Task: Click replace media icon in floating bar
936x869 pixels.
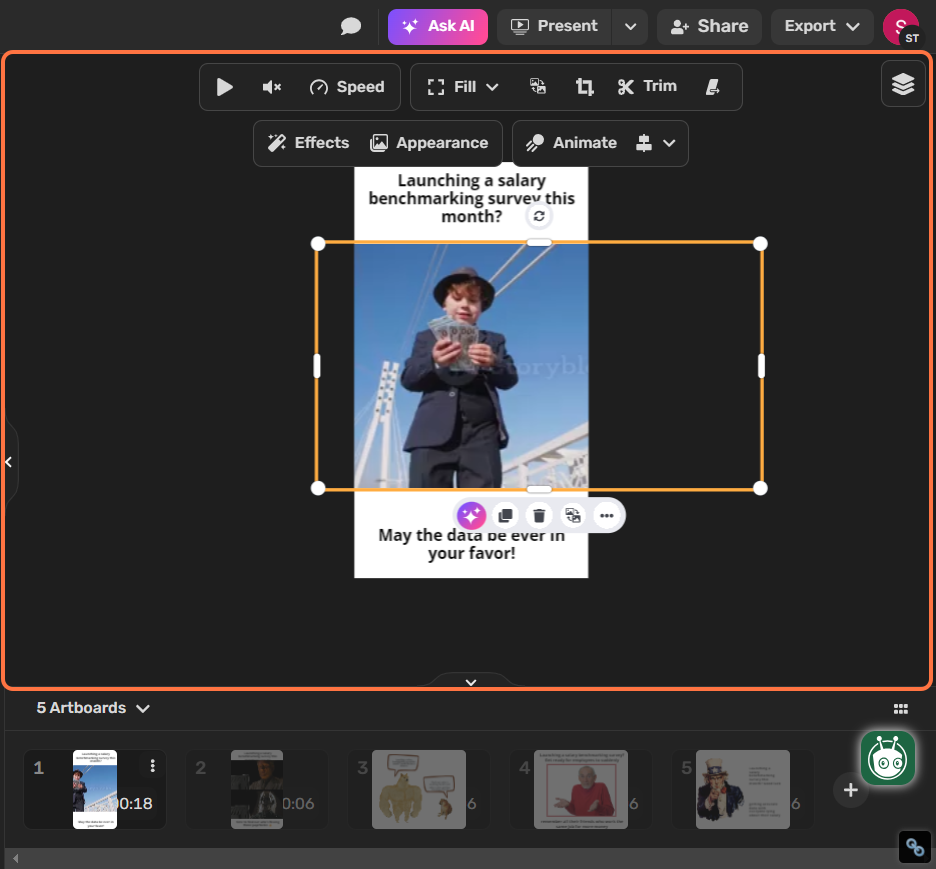Action: click(x=573, y=516)
